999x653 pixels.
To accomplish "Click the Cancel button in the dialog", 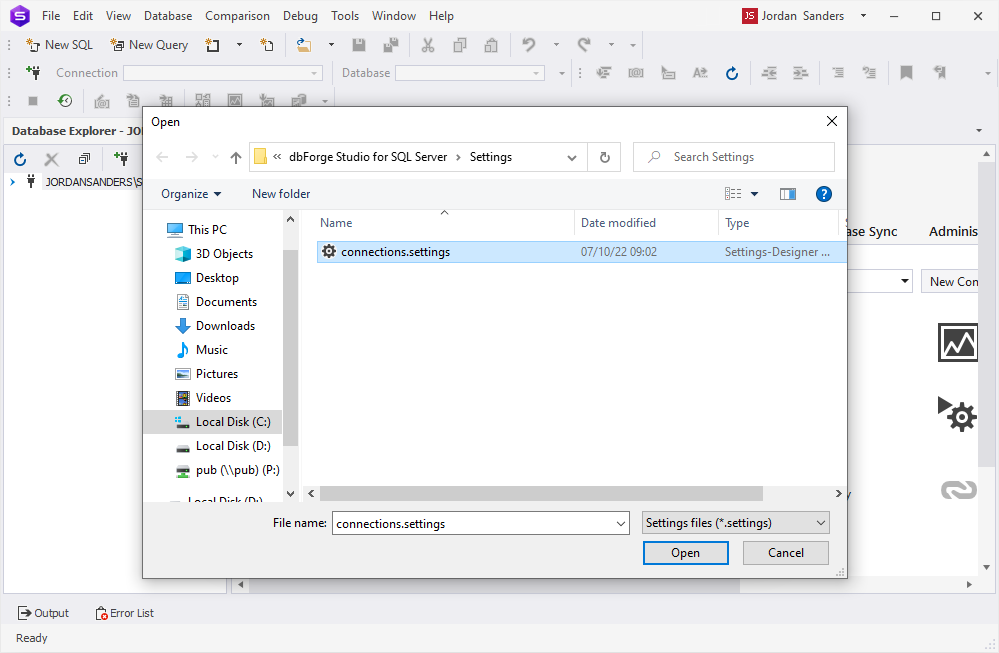I will click(786, 553).
